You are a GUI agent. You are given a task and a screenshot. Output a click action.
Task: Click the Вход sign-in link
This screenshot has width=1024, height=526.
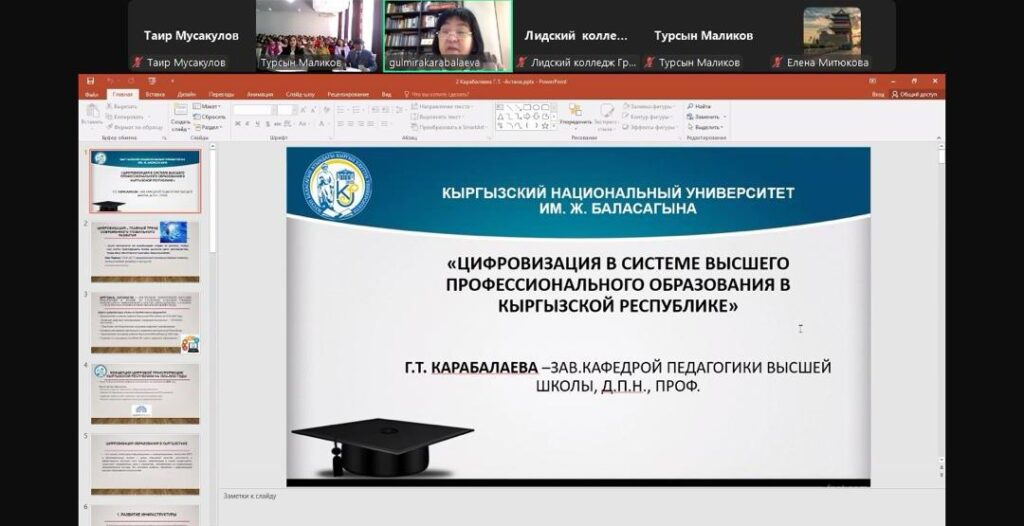pos(878,94)
